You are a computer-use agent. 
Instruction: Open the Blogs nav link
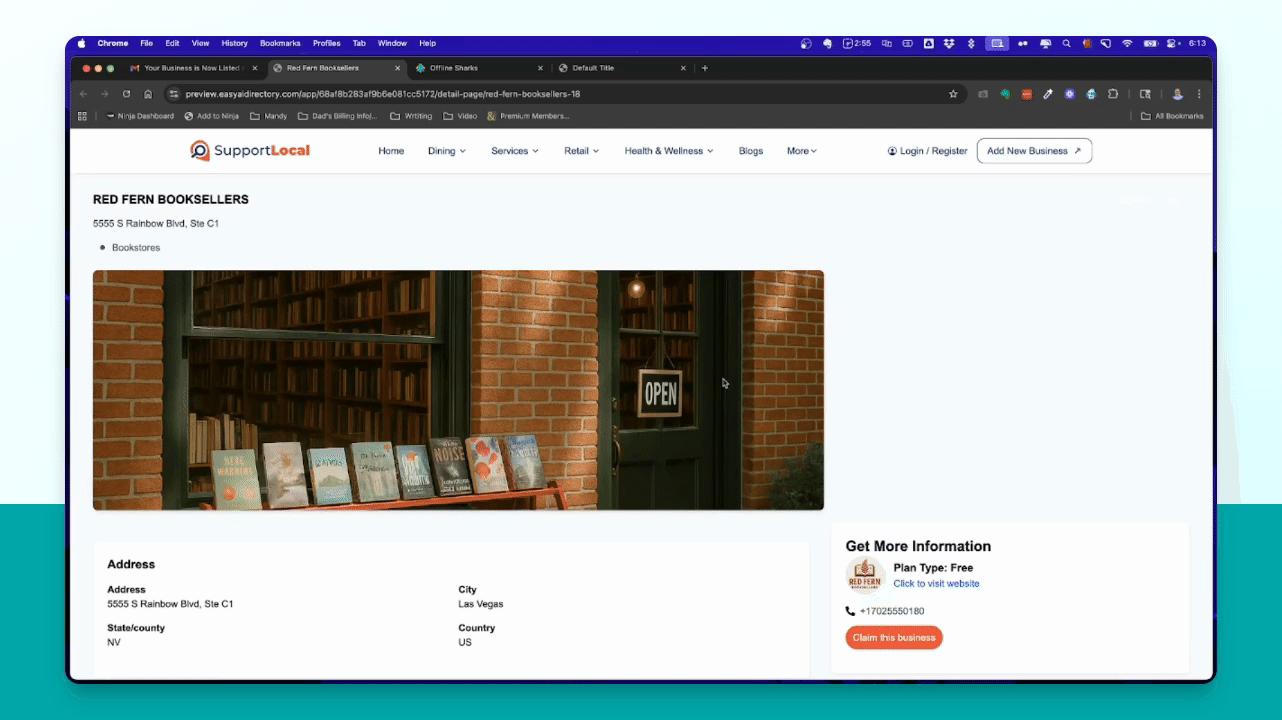coord(751,151)
